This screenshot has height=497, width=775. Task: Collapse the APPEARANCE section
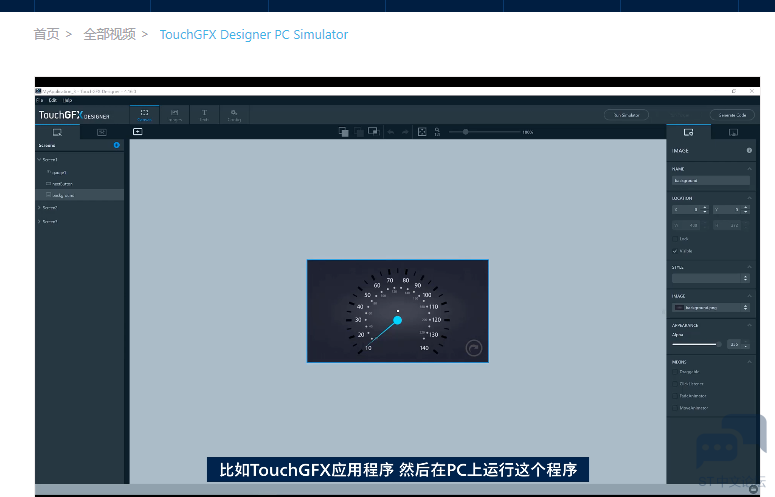tap(749, 326)
